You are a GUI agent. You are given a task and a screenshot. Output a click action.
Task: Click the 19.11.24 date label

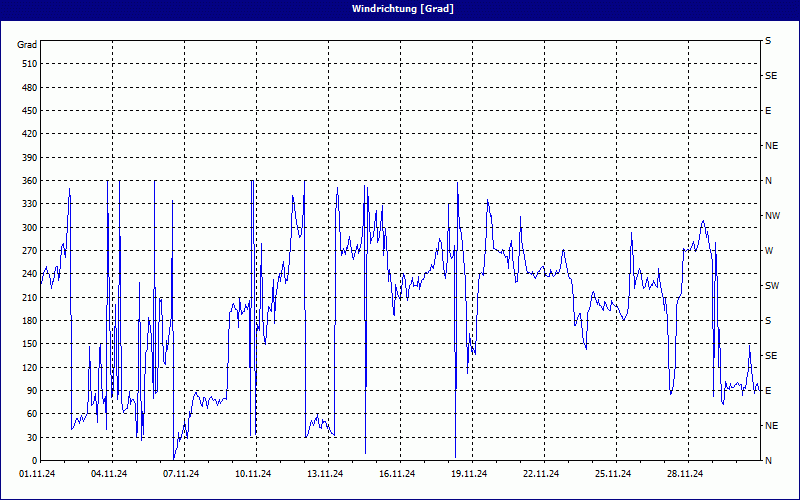point(469,474)
